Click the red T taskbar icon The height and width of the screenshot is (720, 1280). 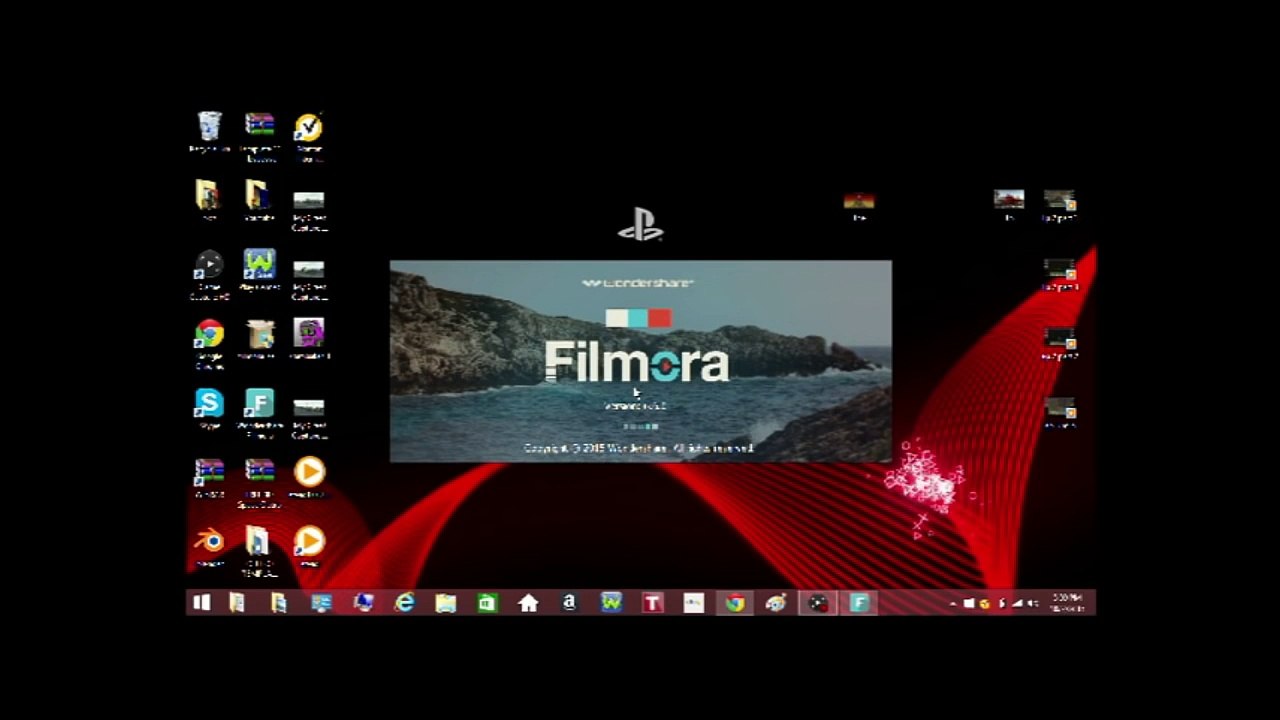[653, 603]
